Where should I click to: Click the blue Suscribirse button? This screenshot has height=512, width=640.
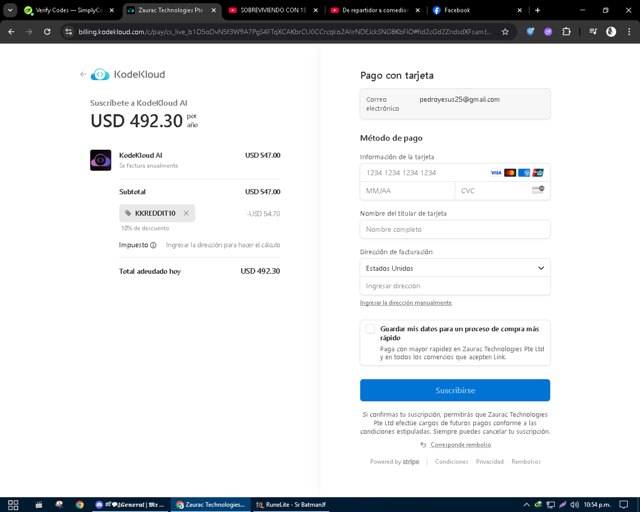[455, 390]
